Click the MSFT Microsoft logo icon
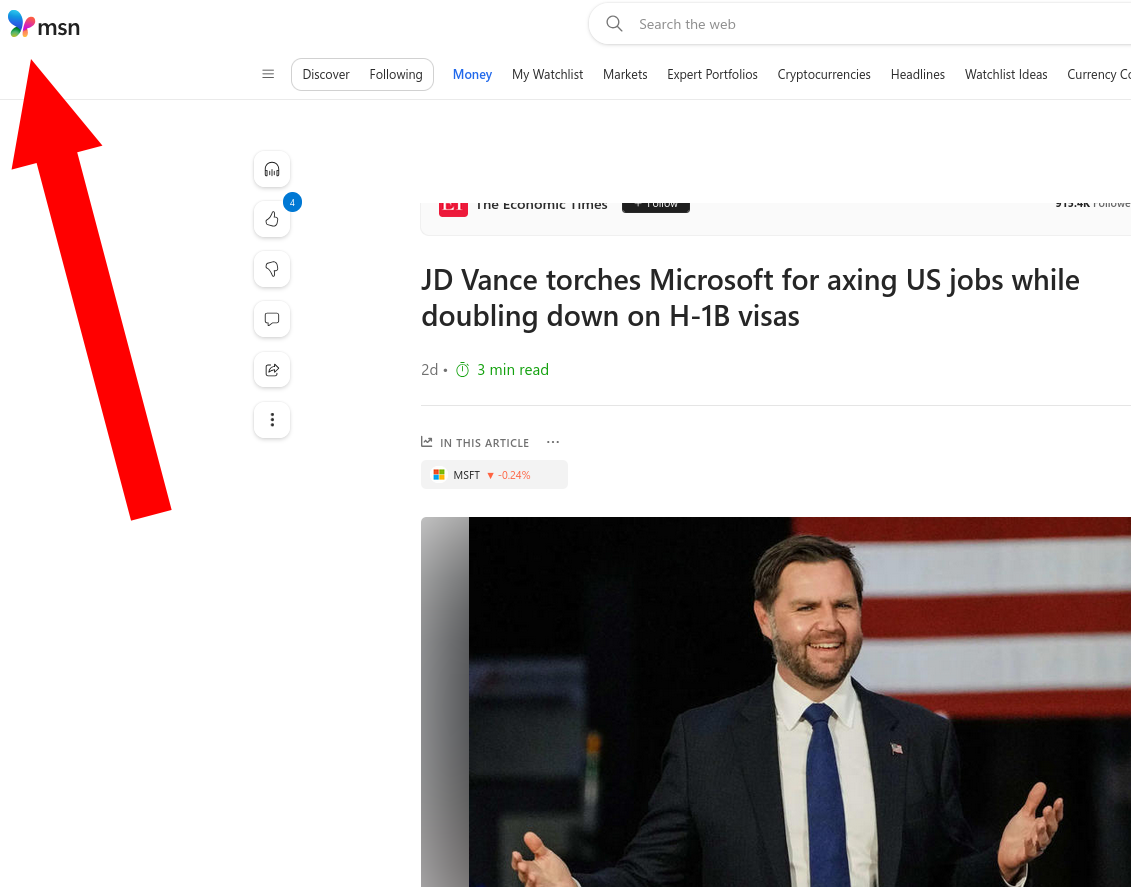This screenshot has height=887, width=1131. tap(439, 475)
